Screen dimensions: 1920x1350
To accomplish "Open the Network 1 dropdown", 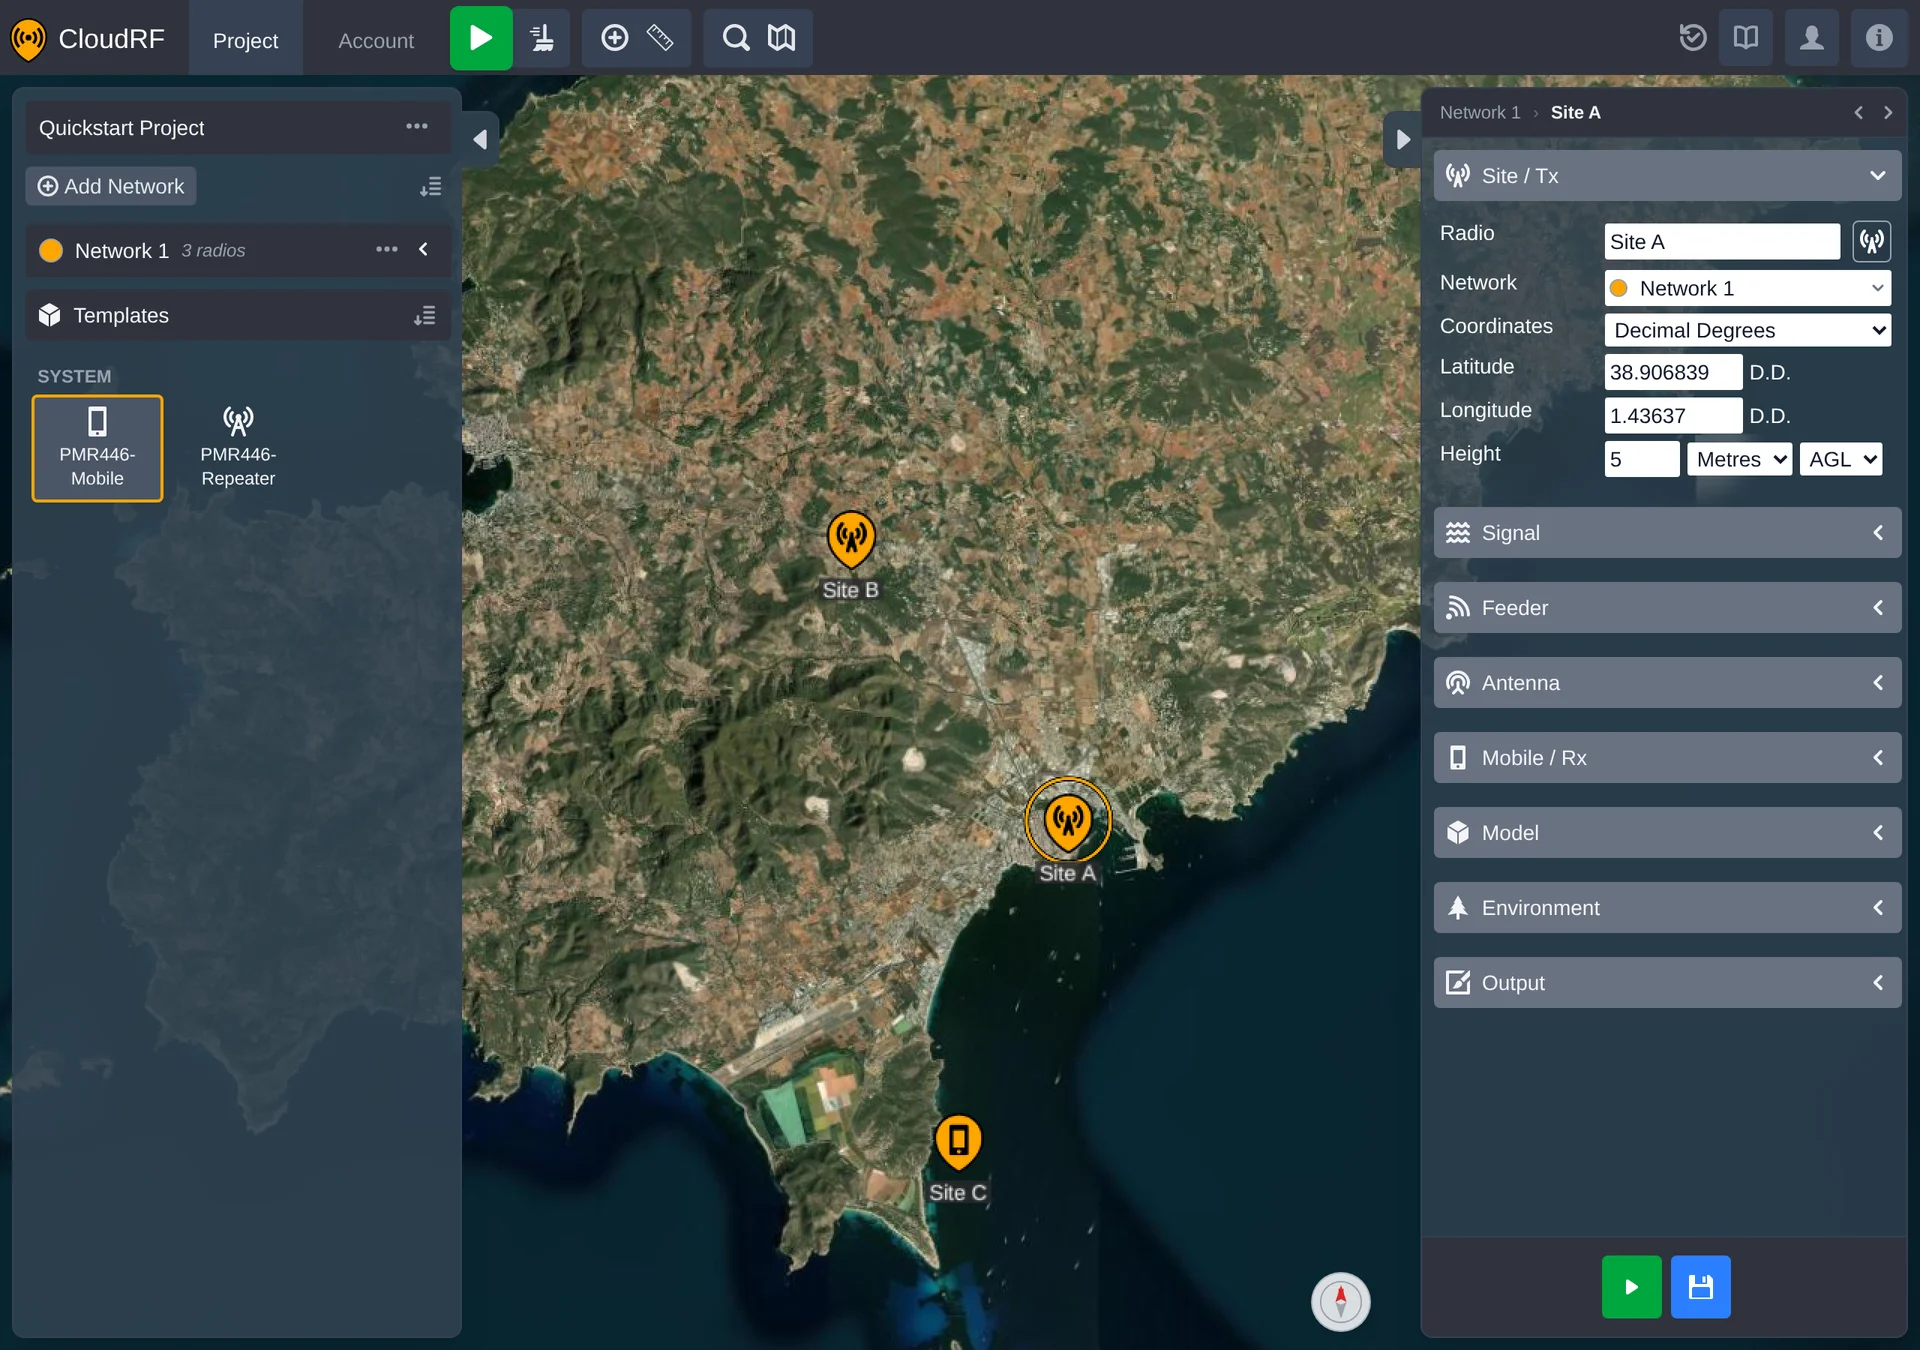I will pos(1747,288).
